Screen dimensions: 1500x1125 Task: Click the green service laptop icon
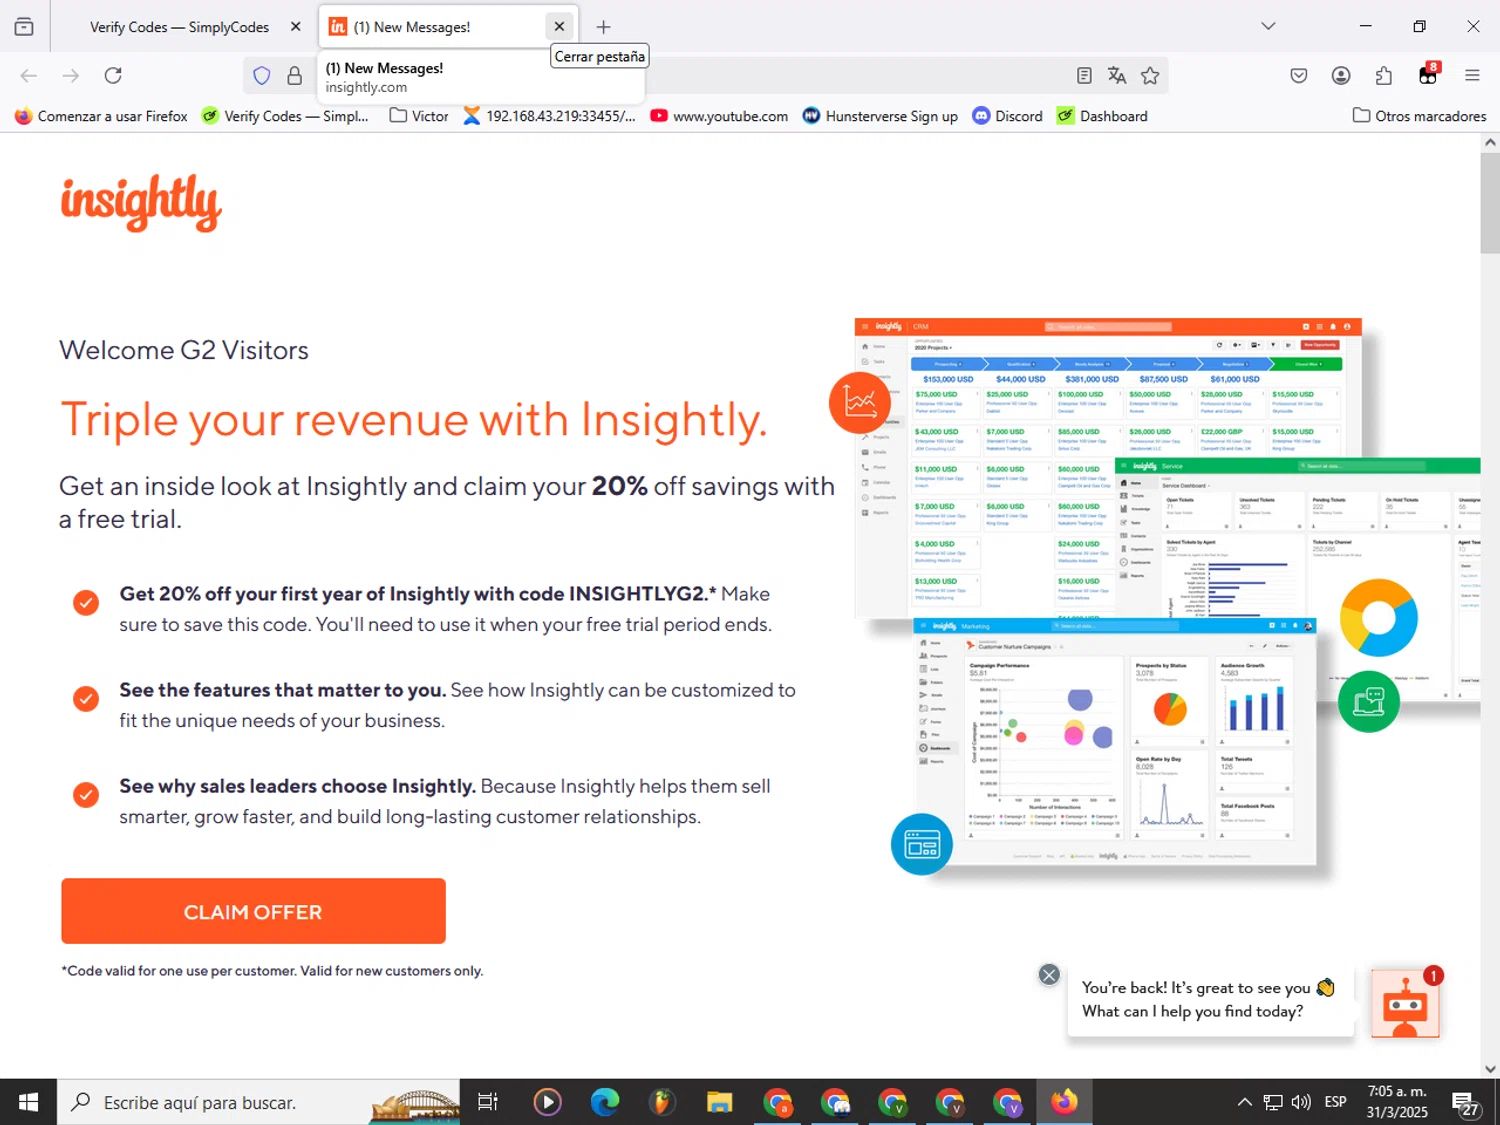[x=1369, y=701]
